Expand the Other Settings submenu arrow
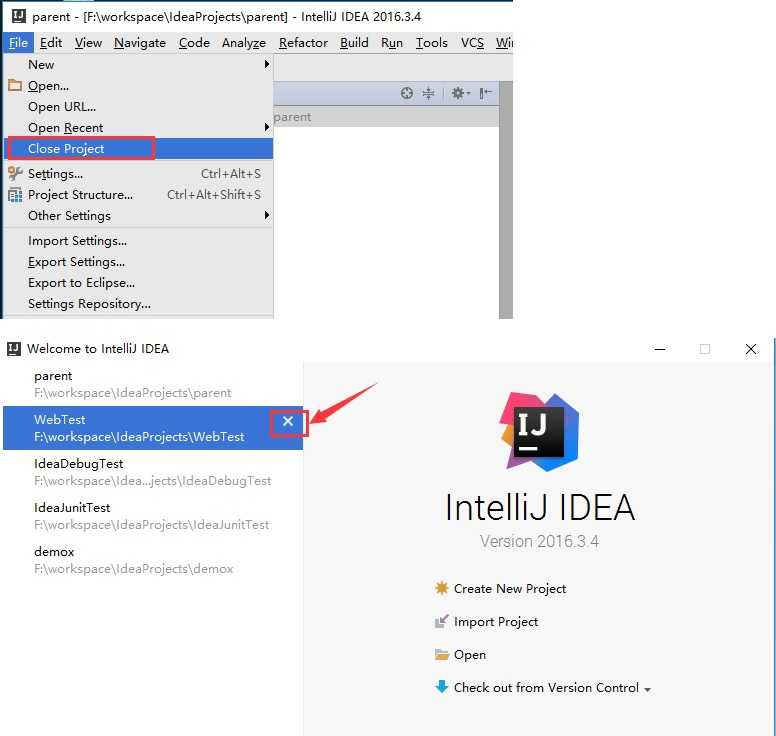Screen dimensions: 776x736 267,215
